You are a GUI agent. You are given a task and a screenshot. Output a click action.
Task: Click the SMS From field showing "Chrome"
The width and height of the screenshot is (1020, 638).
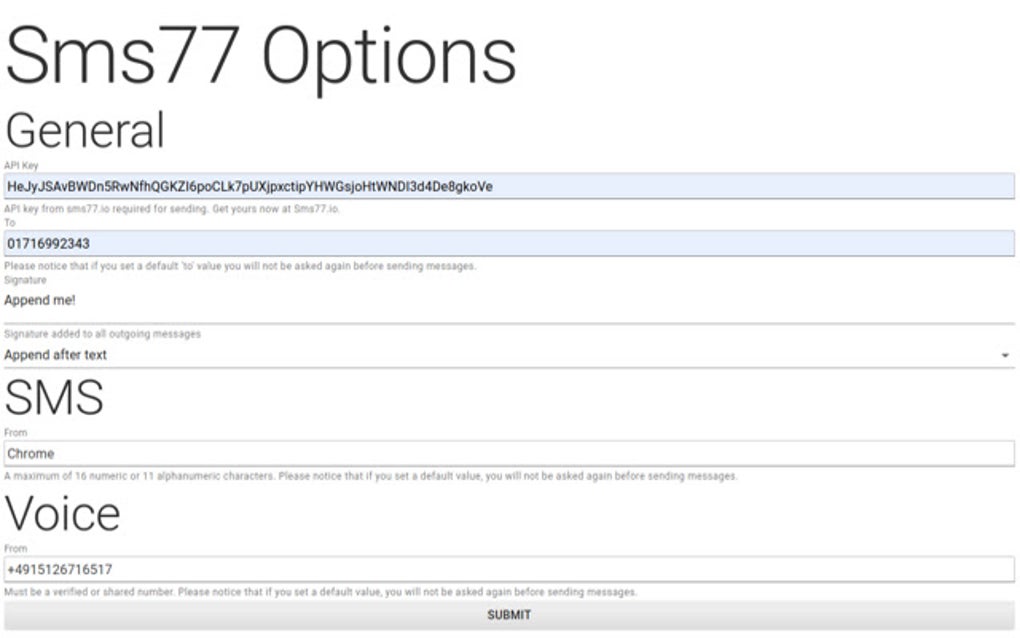coord(500,453)
